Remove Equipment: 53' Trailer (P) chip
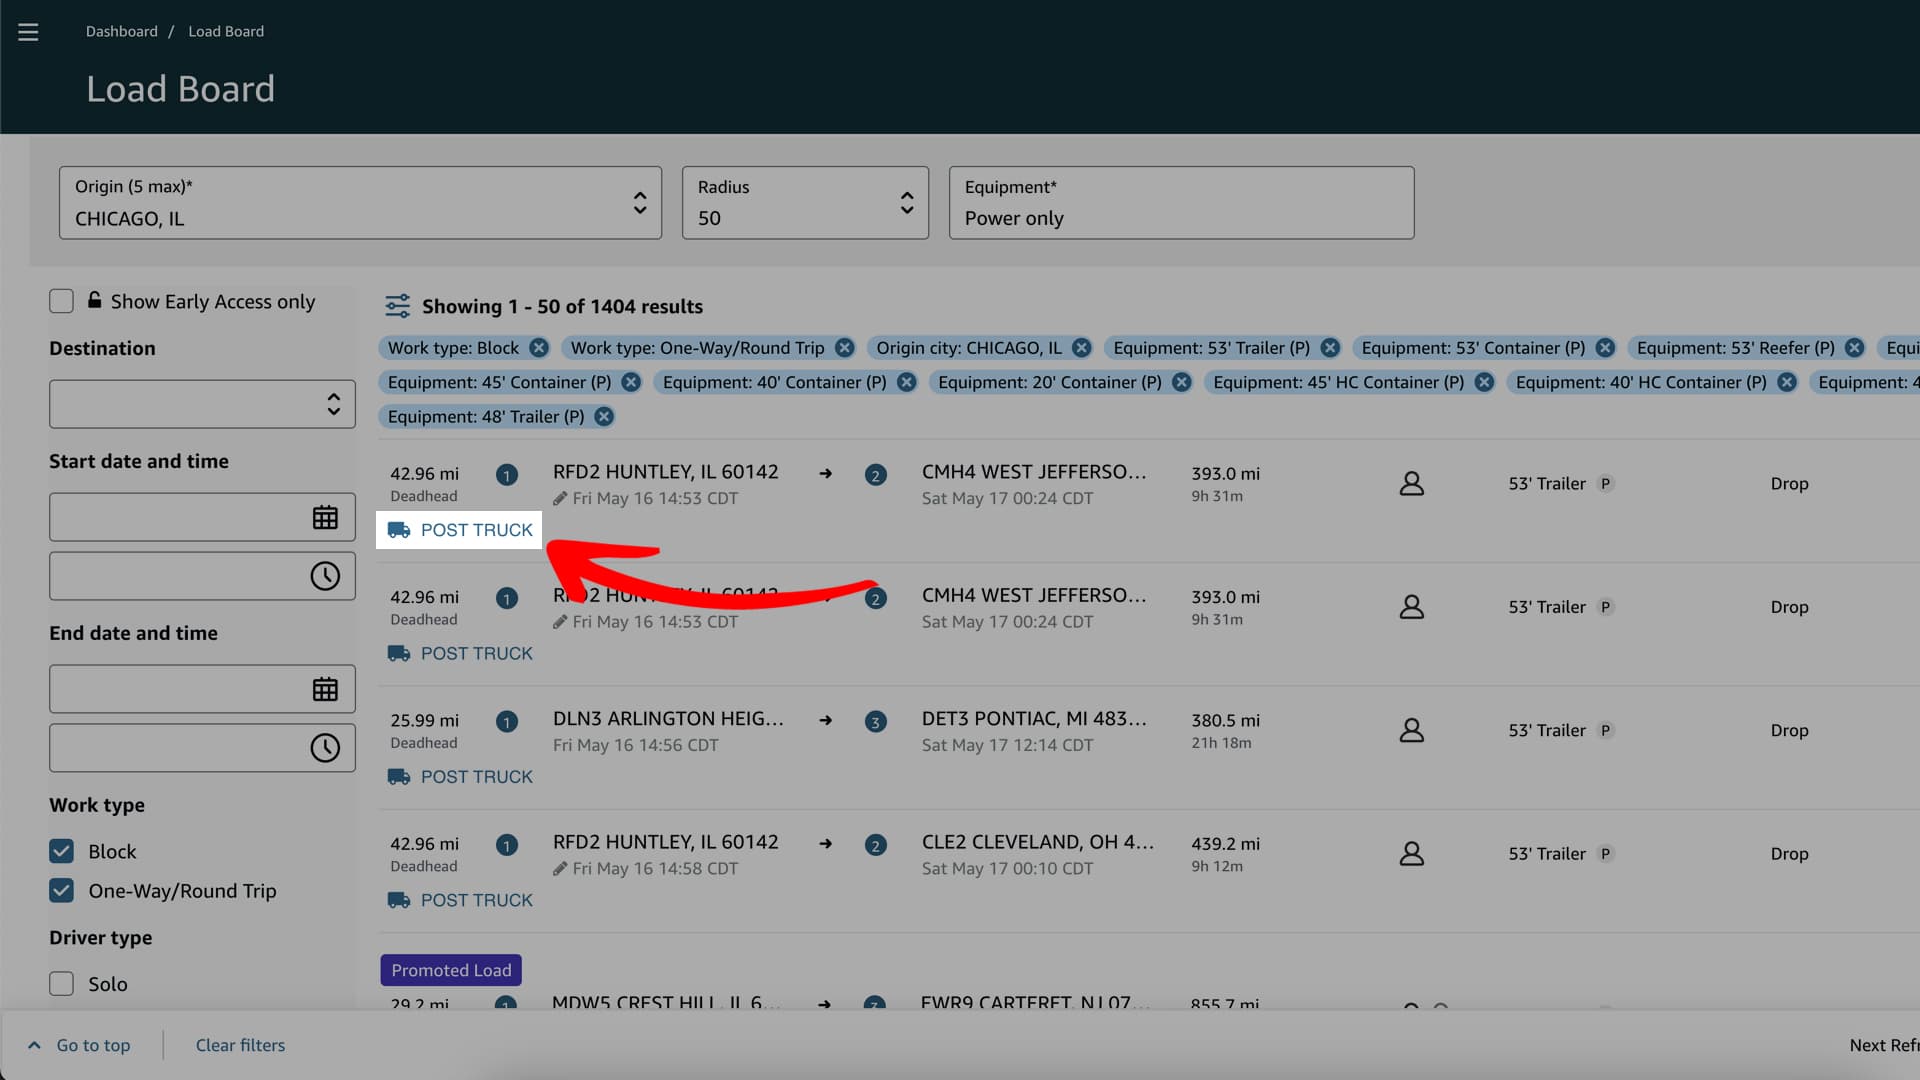Viewport: 1920px width, 1080px height. coord(1330,348)
